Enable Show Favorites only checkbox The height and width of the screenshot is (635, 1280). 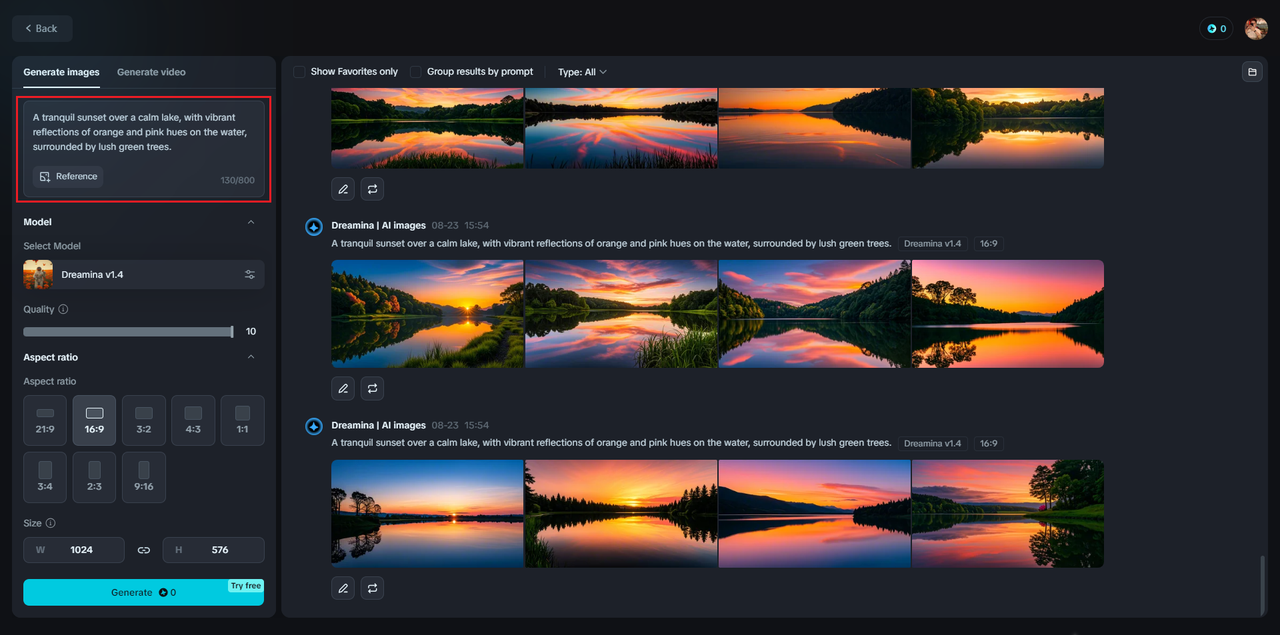coord(299,72)
